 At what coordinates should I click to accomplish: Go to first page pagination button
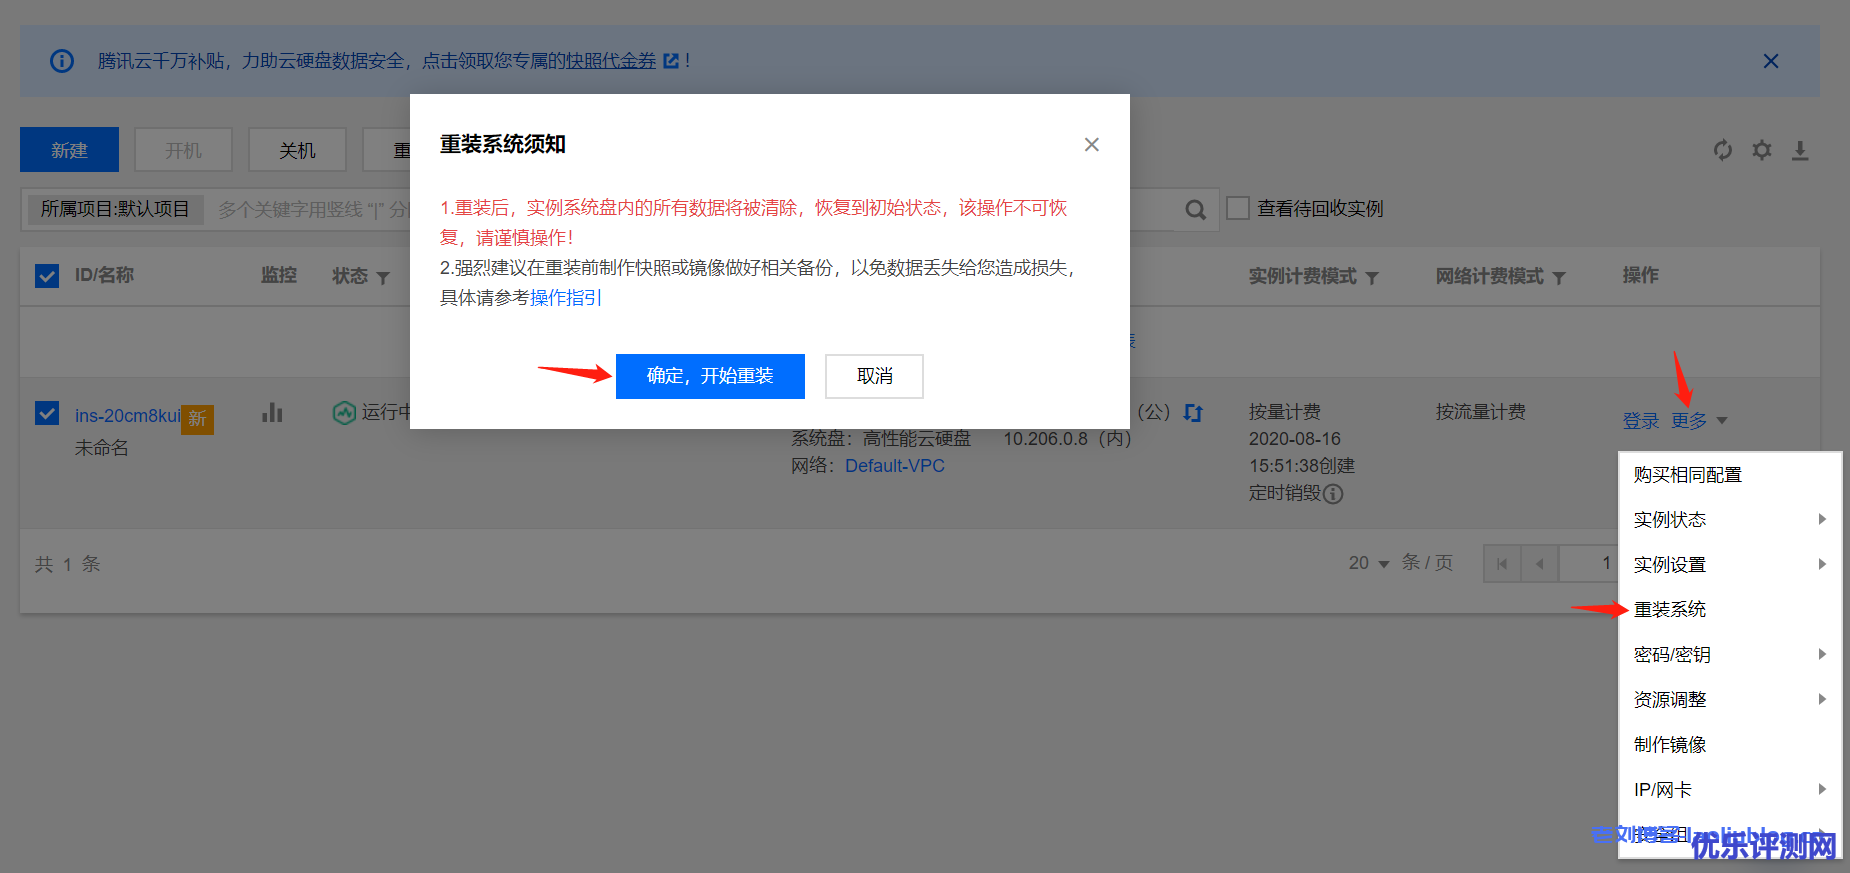pyautogui.click(x=1502, y=564)
